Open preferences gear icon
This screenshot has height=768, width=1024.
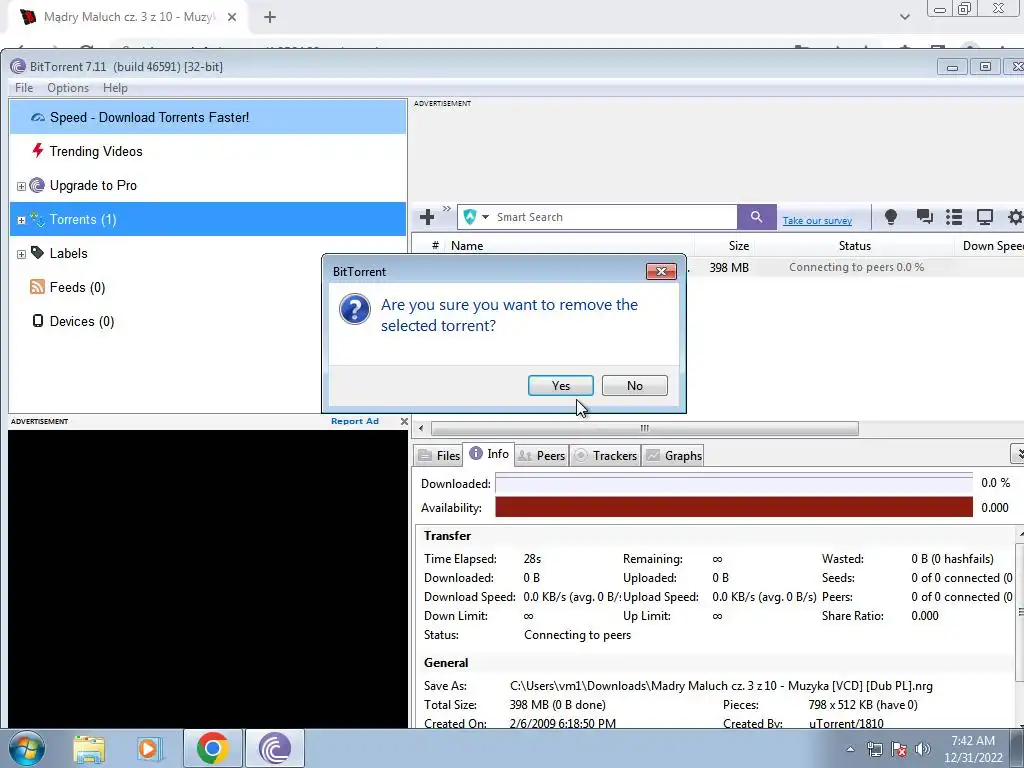1015,217
